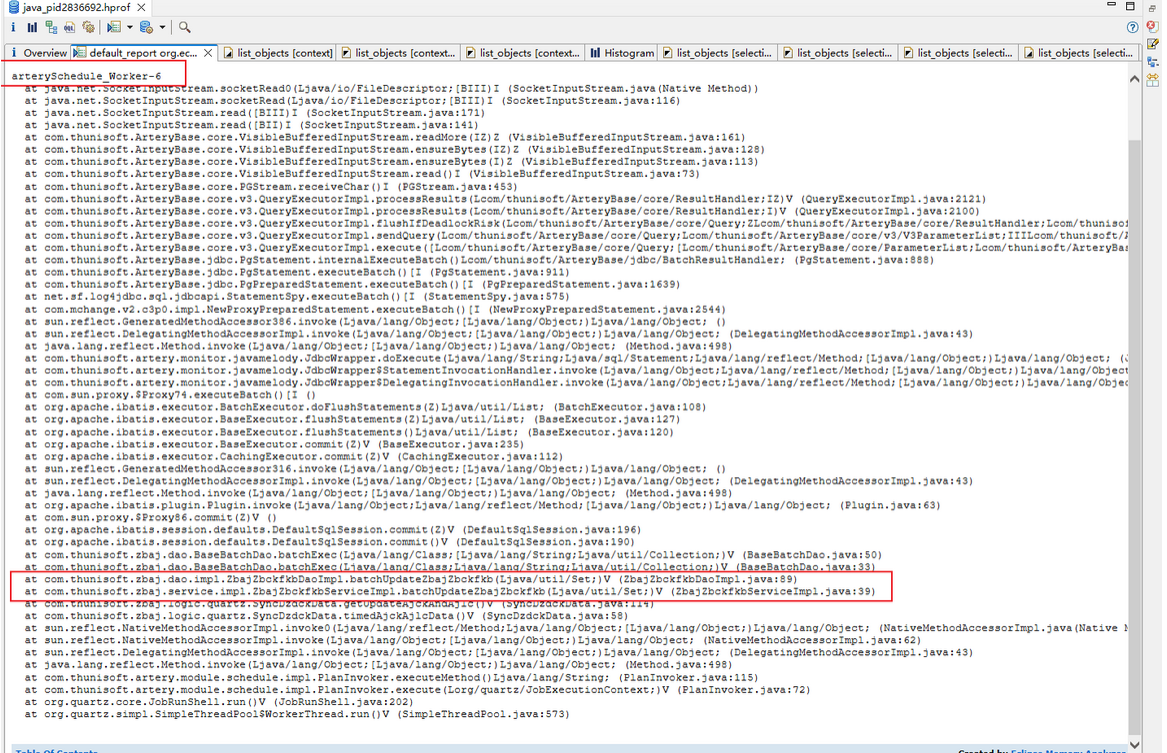Image resolution: width=1167 pixels, height=753 pixels.
Task: Switch to the Overview tab
Action: (x=38, y=53)
